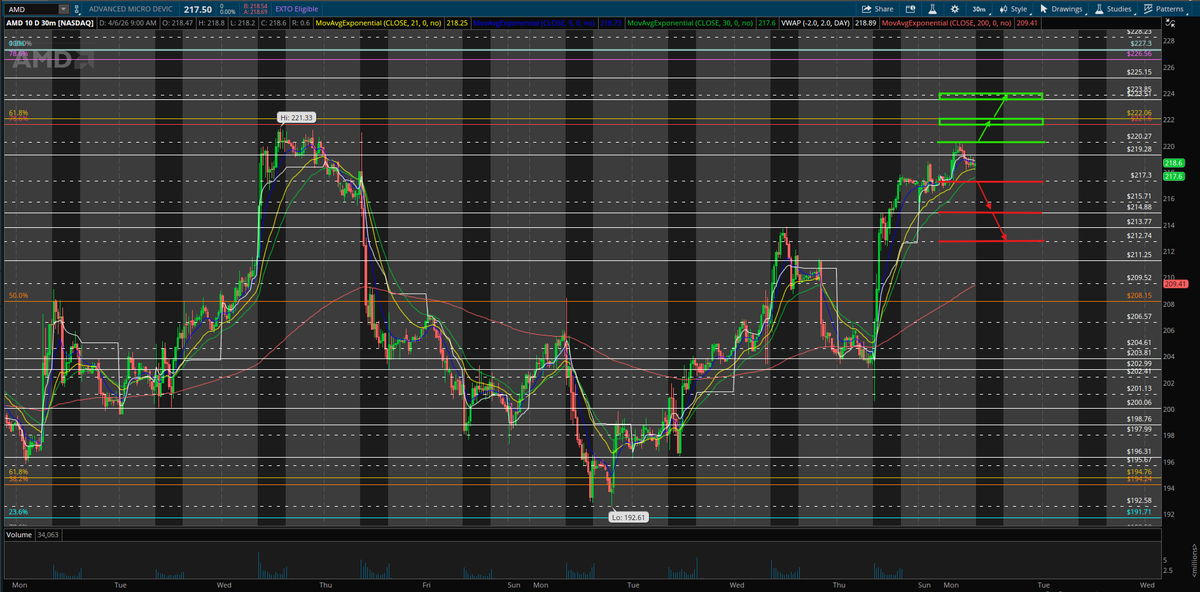This screenshot has width=1200, height=592.
Task: Open chart settings gear icon
Action: 954,9
